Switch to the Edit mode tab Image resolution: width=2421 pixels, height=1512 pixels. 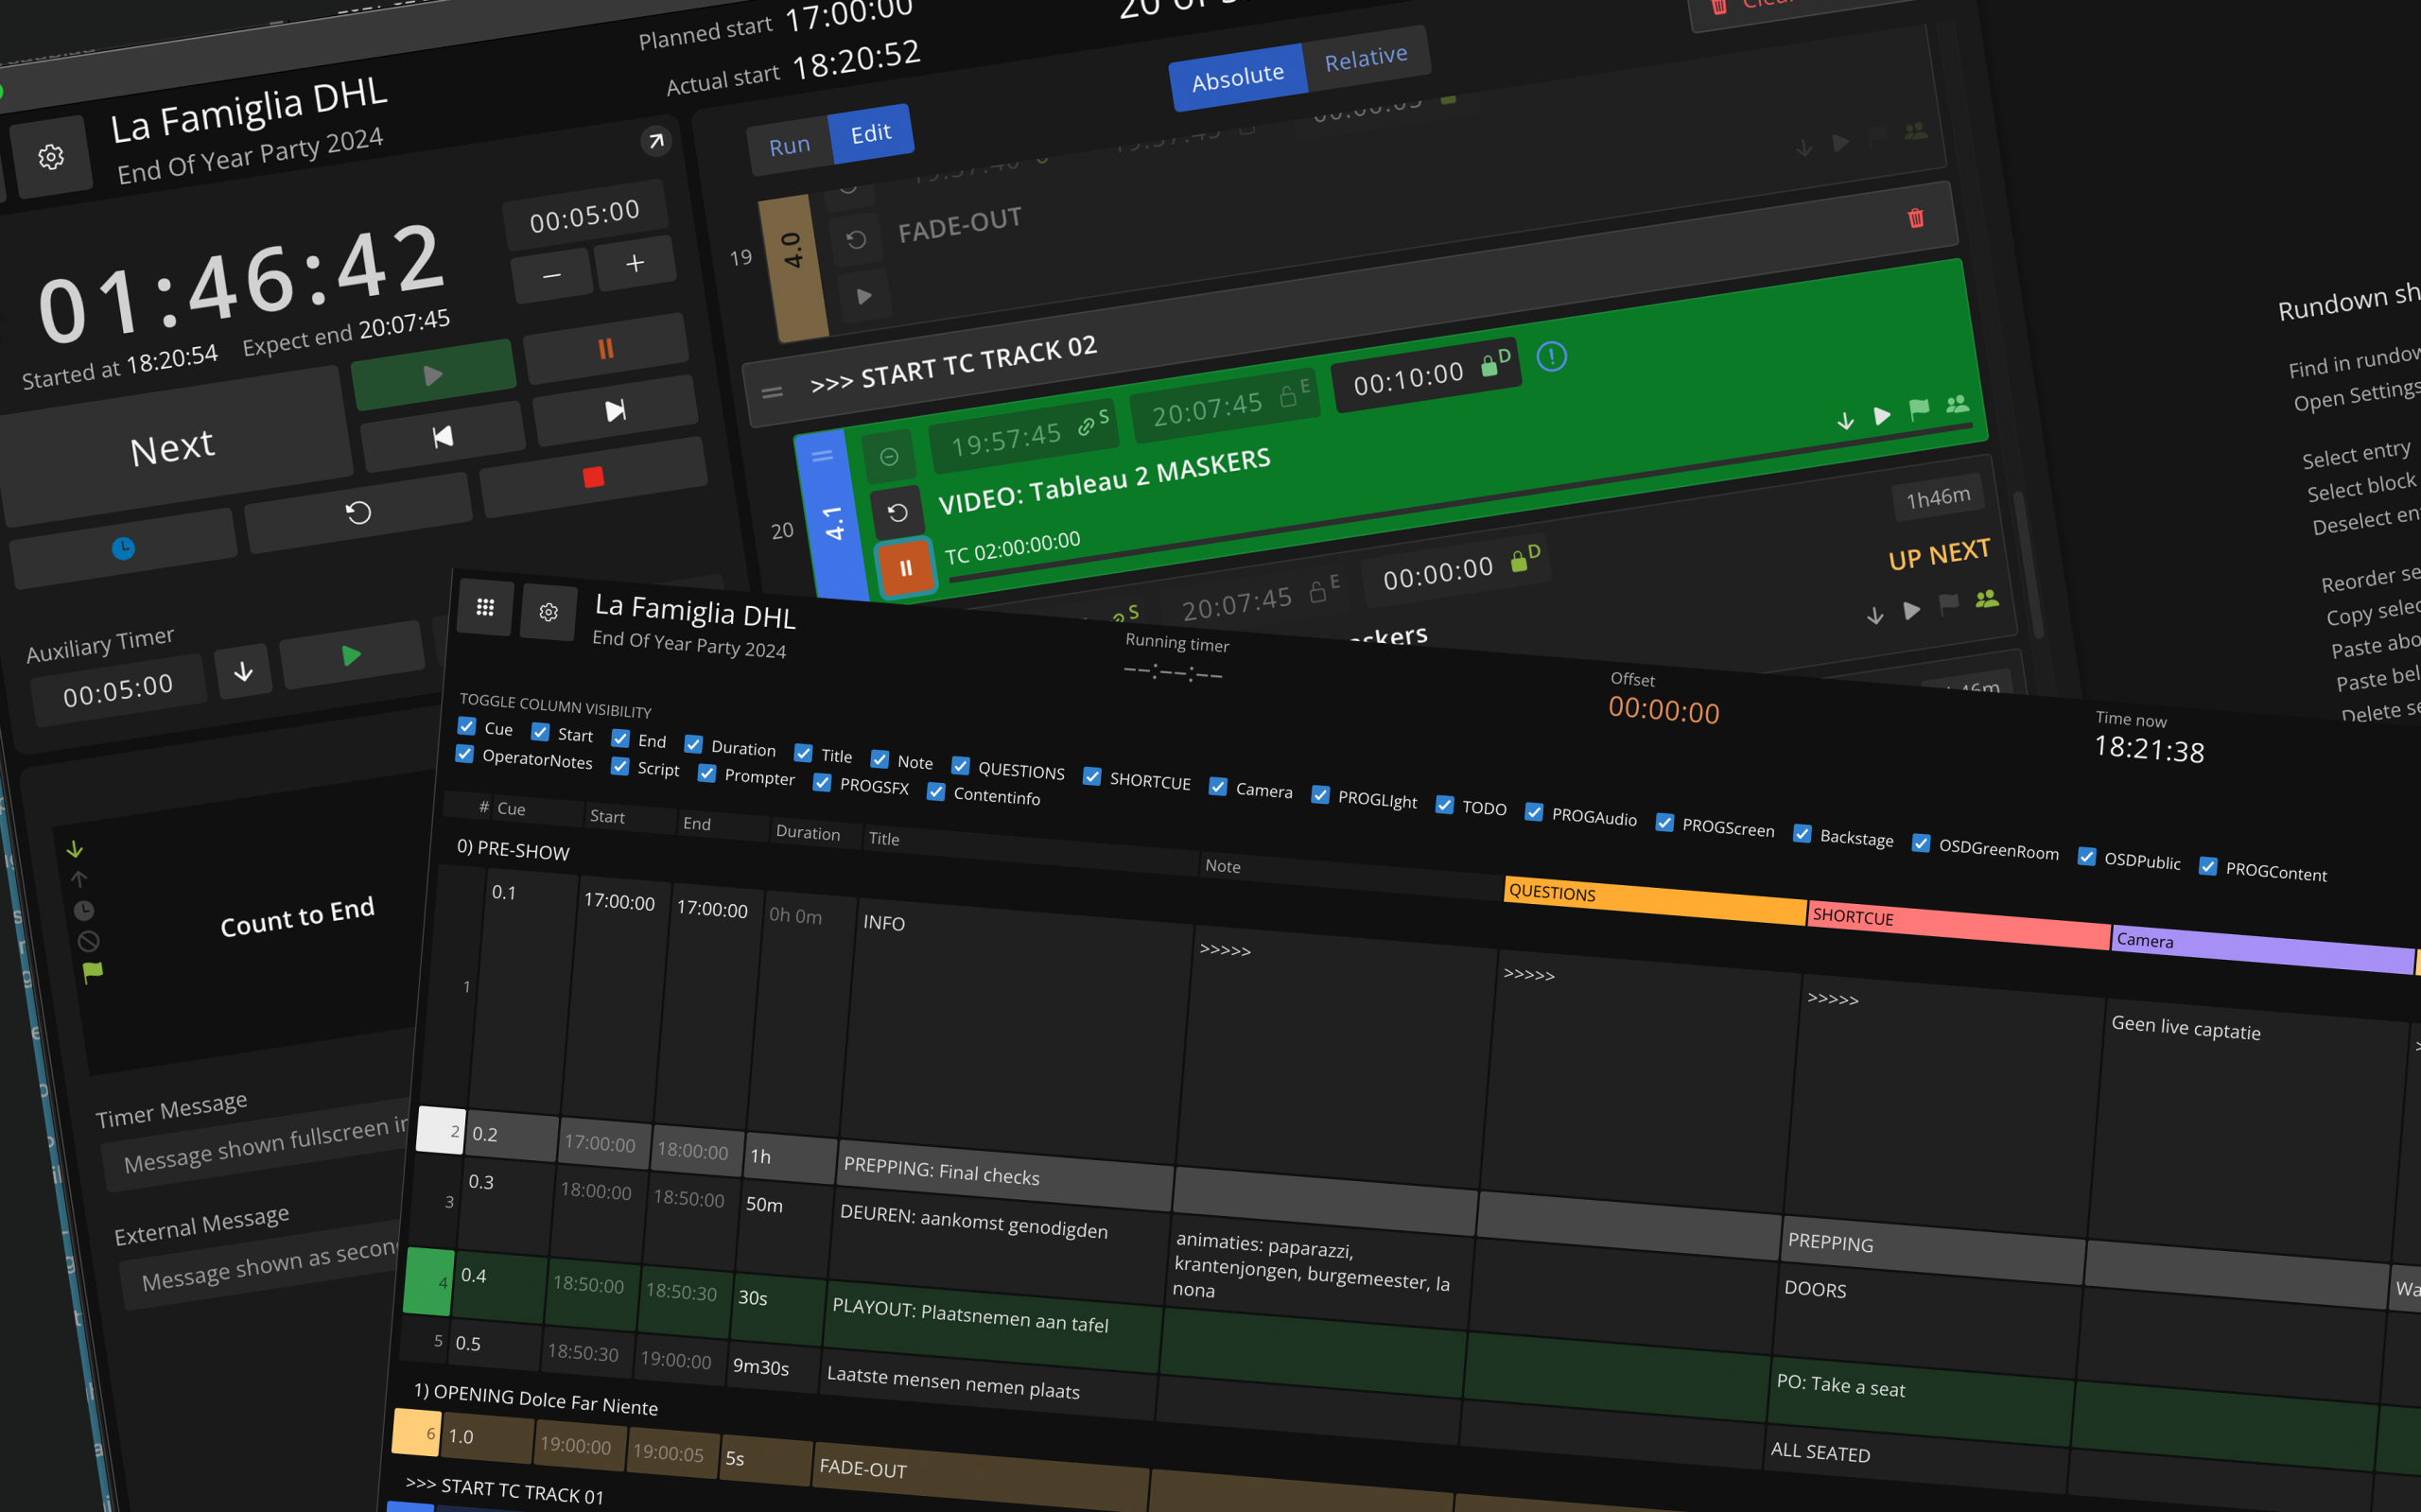871,133
